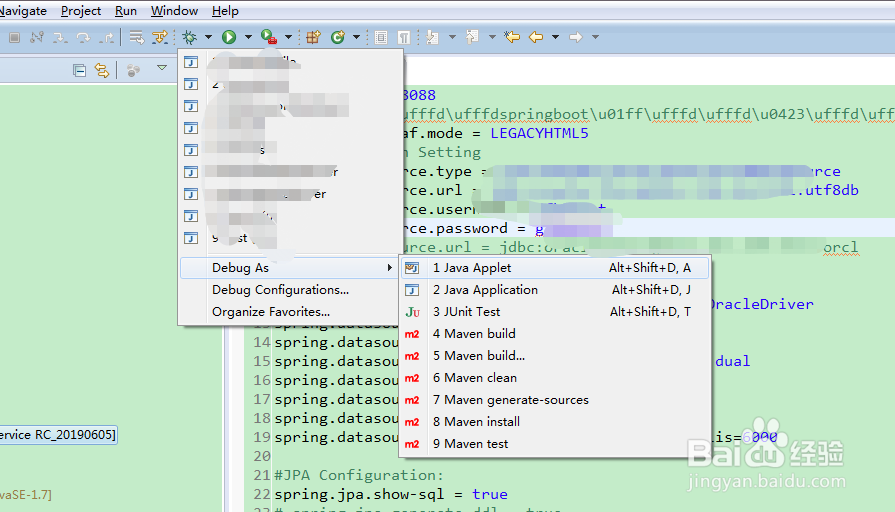Open the Previous Annotation dropdown arrow
Image resolution: width=895 pixels, height=512 pixels.
coord(492,37)
